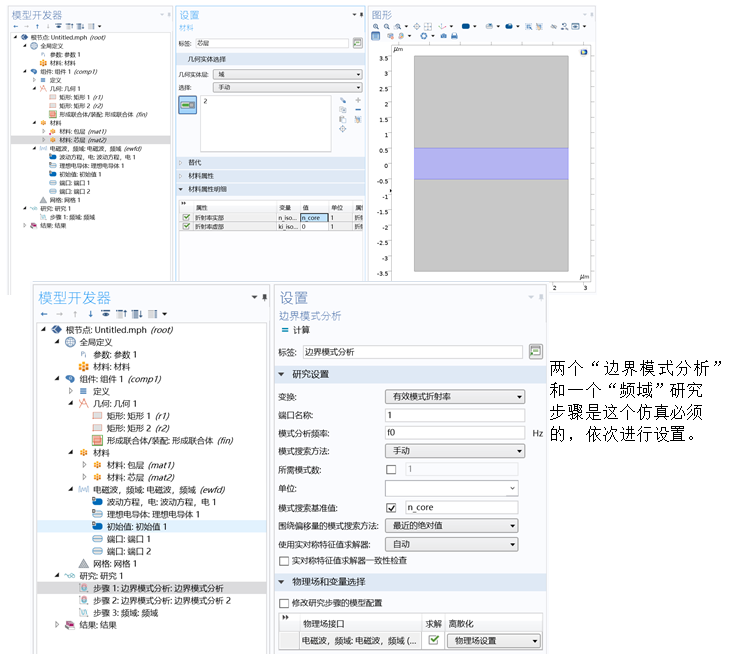Screen dimensions: 739x654
Task: Click n_core value cell in material table
Action: pyautogui.click(x=314, y=218)
